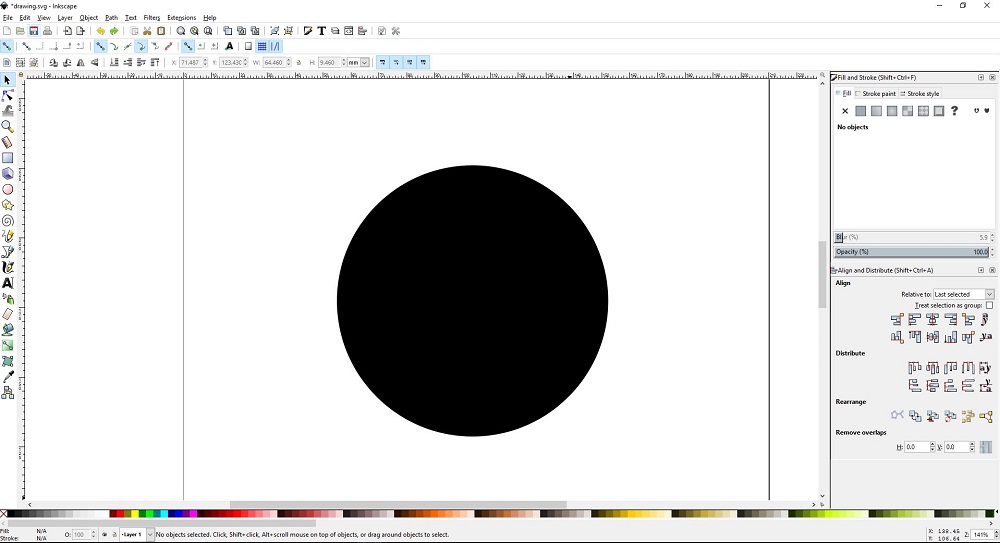The image size is (1000, 543).
Task: Select the Spray tool
Action: tap(8, 299)
